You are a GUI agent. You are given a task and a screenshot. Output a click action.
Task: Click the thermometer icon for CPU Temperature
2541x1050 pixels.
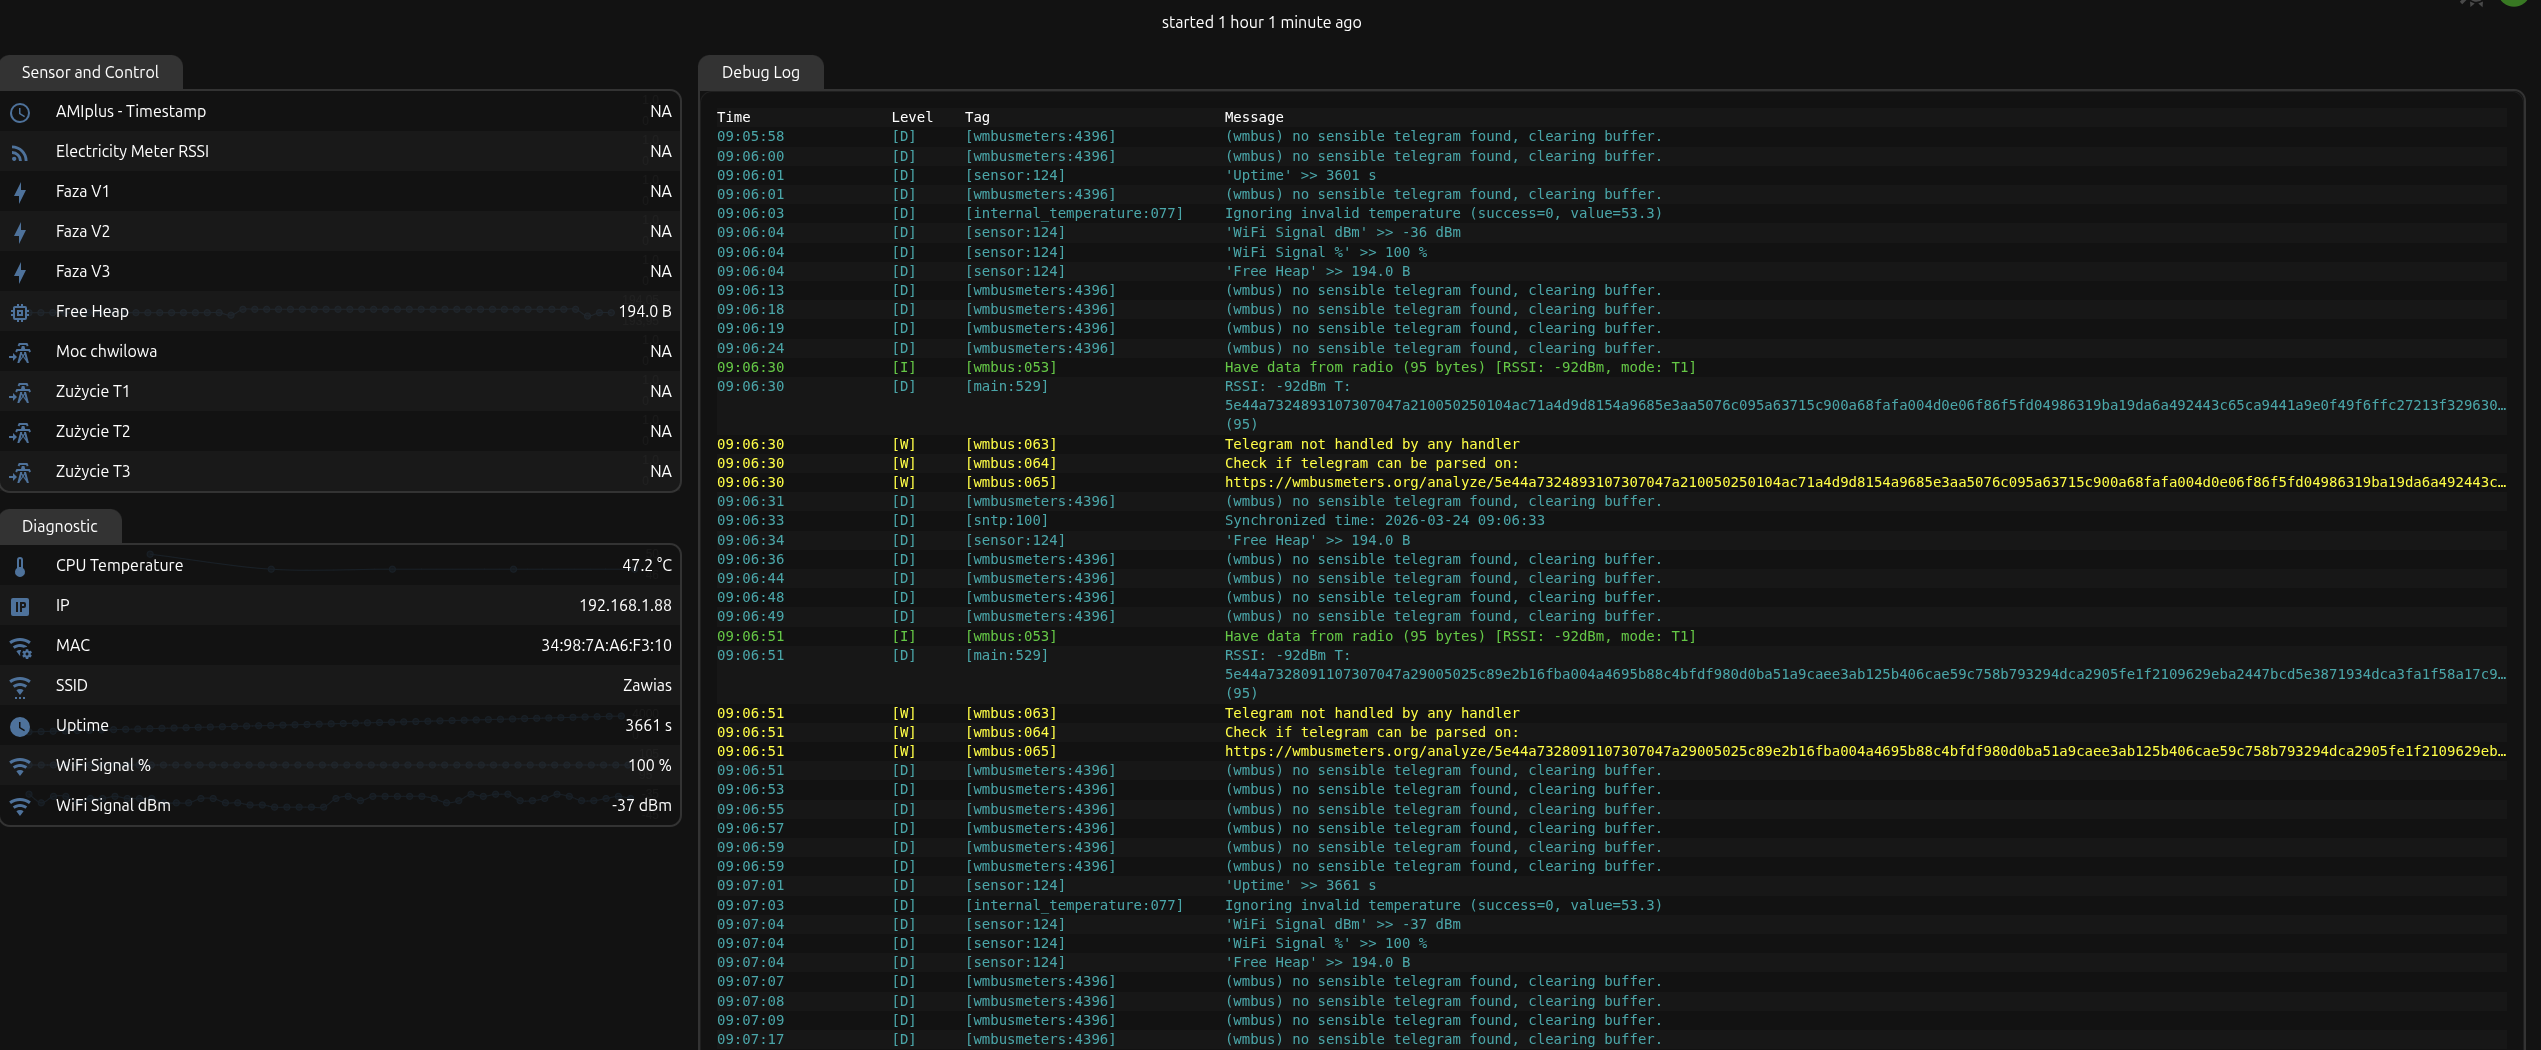click(20, 567)
